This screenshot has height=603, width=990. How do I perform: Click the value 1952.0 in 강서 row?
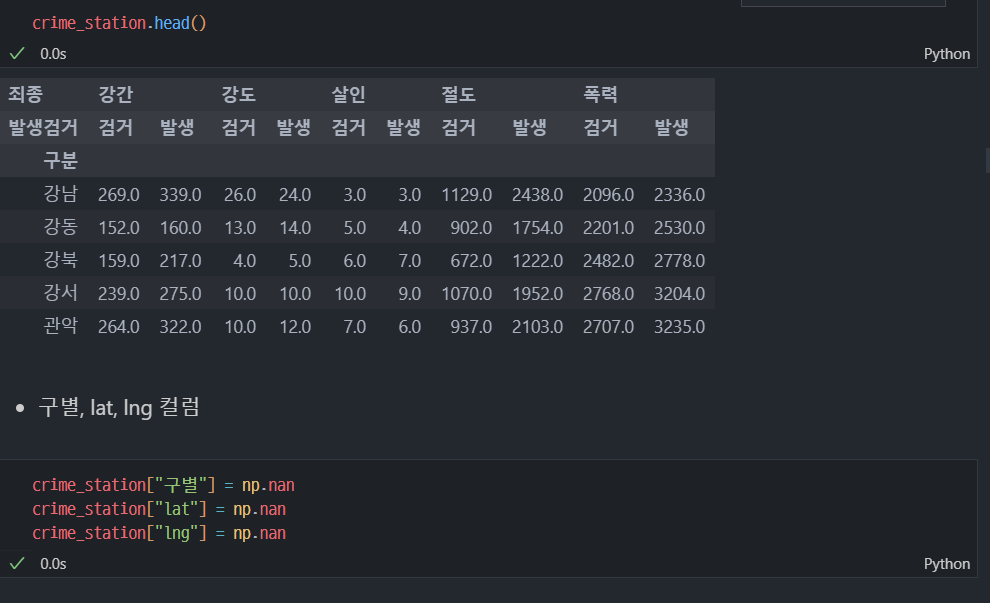click(537, 294)
